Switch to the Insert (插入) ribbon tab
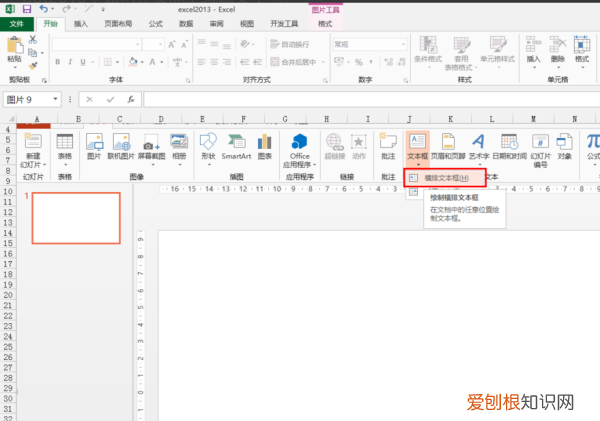This screenshot has height=421, width=600. click(81, 24)
